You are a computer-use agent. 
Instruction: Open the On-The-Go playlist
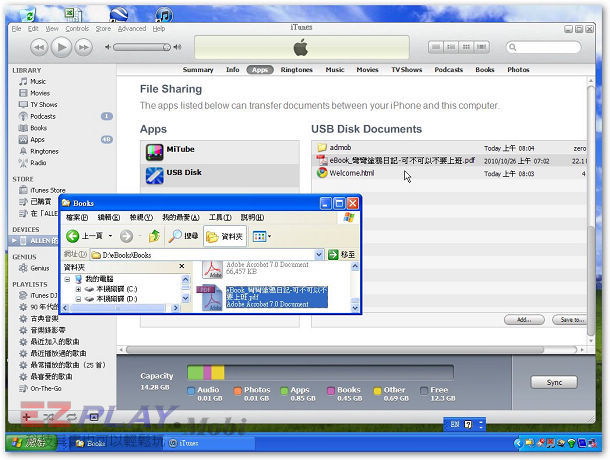46,388
